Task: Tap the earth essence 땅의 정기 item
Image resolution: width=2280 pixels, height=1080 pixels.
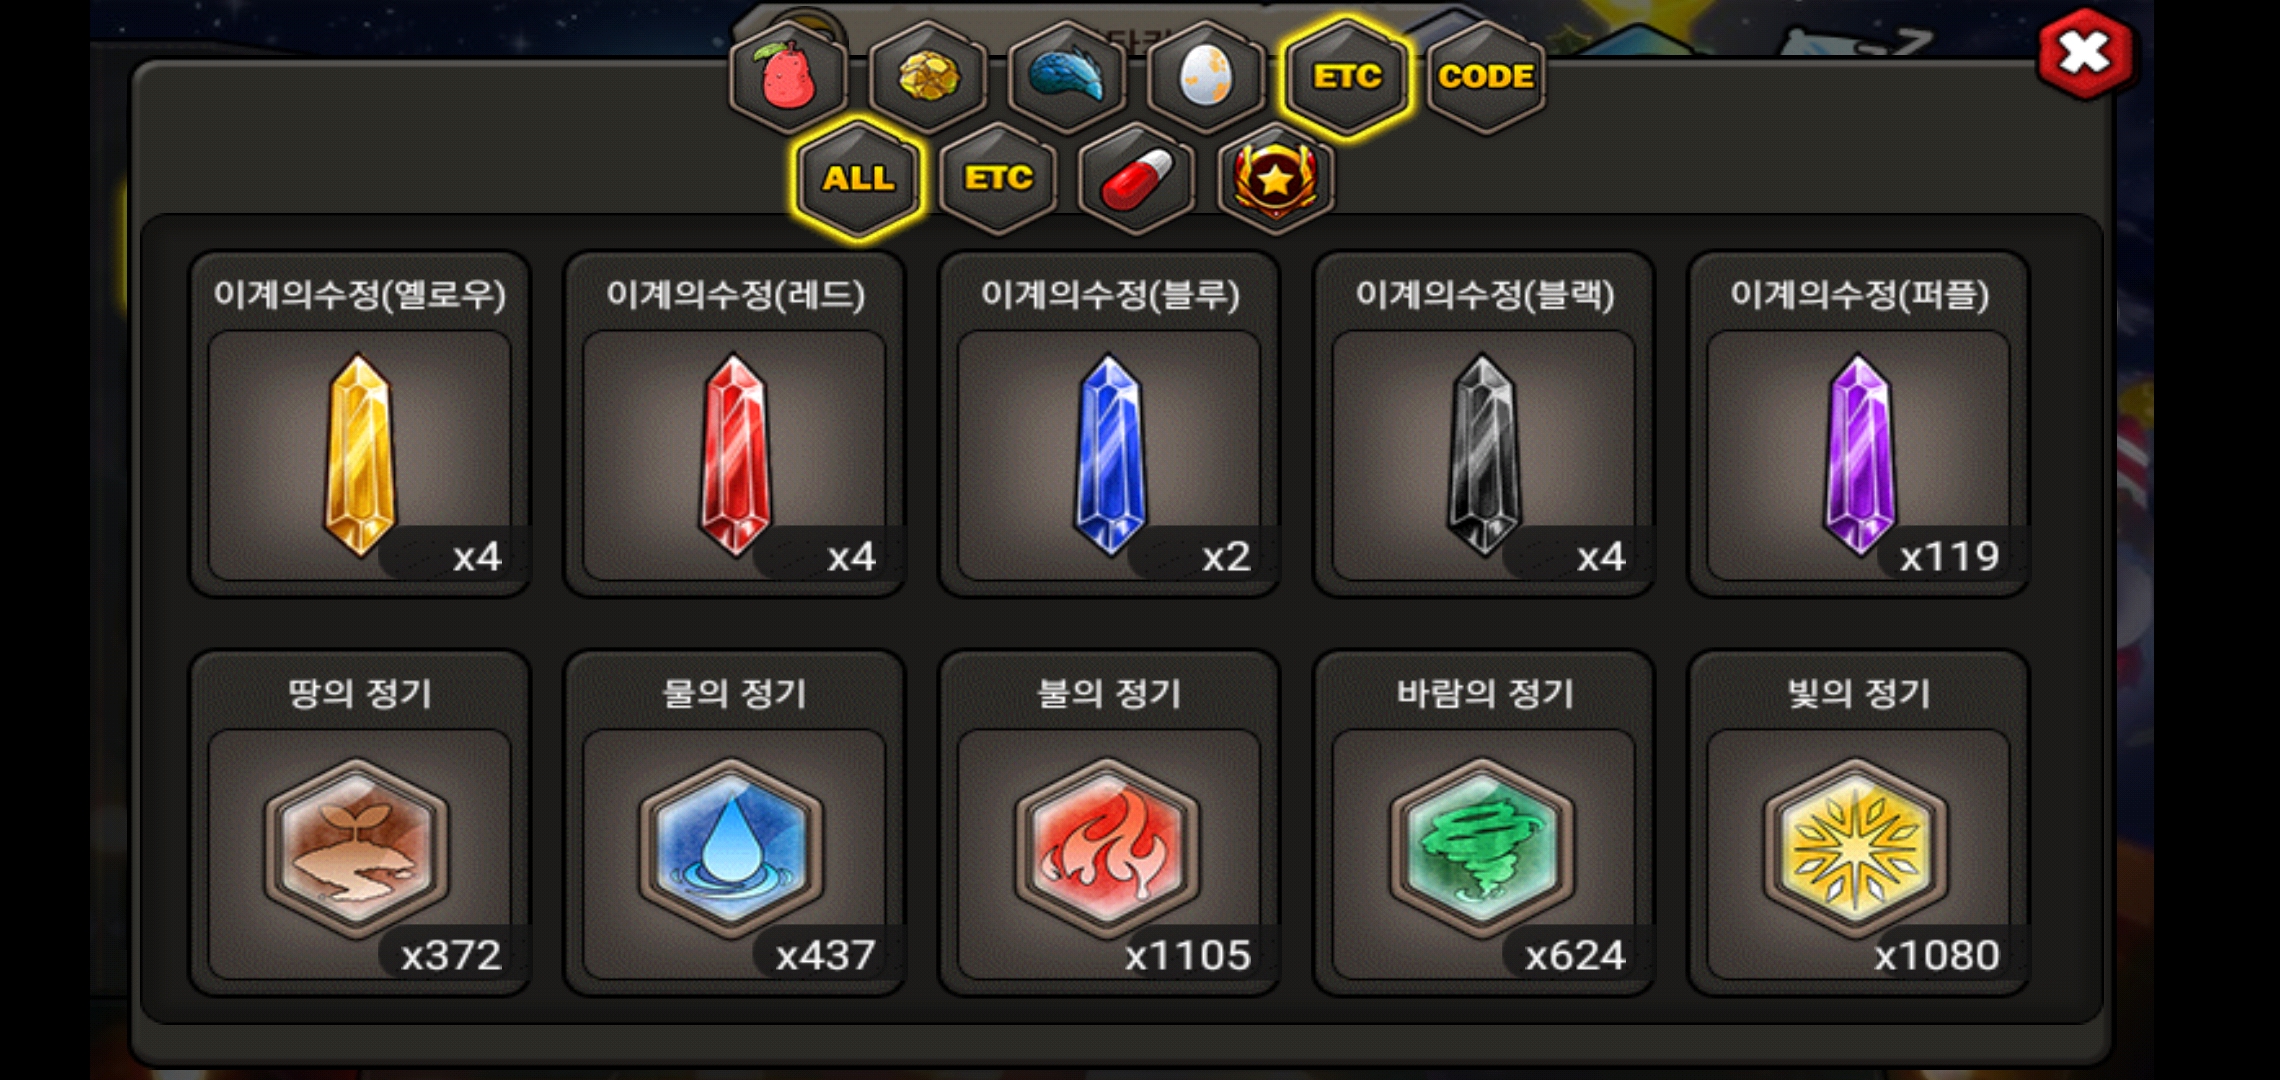Action: tap(360, 823)
